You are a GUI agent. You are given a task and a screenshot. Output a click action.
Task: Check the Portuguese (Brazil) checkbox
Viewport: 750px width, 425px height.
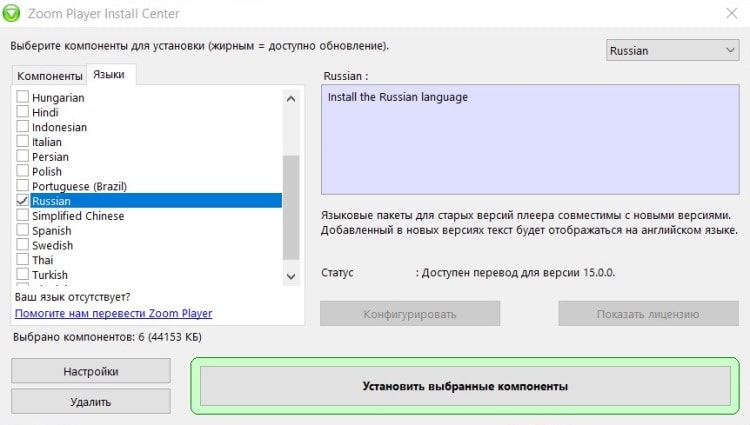tap(22, 185)
